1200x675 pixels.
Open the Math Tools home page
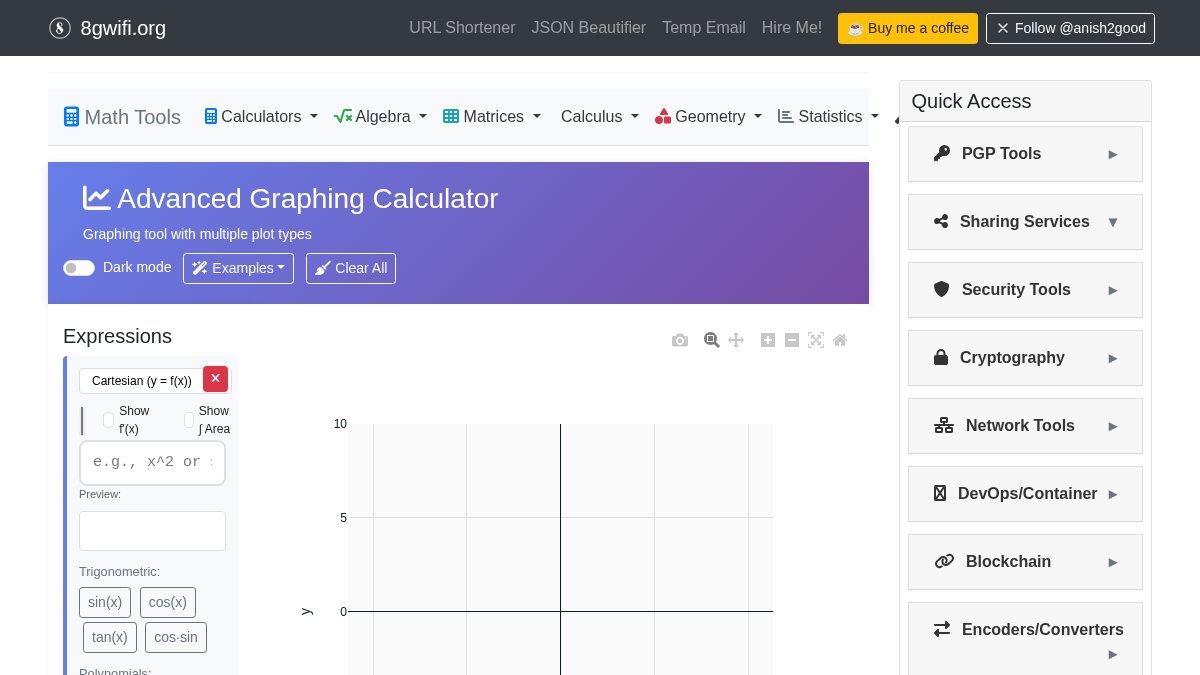click(x=121, y=117)
